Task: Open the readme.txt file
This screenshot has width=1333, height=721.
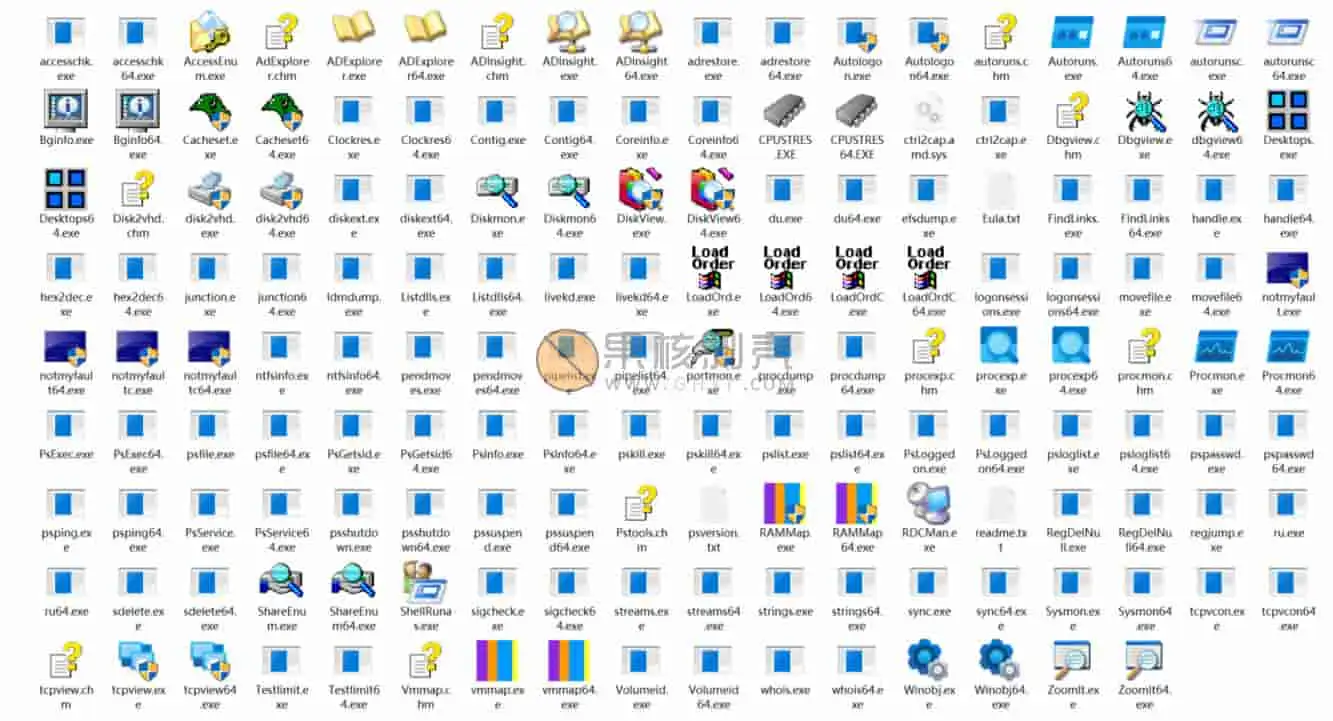Action: [x=1000, y=504]
